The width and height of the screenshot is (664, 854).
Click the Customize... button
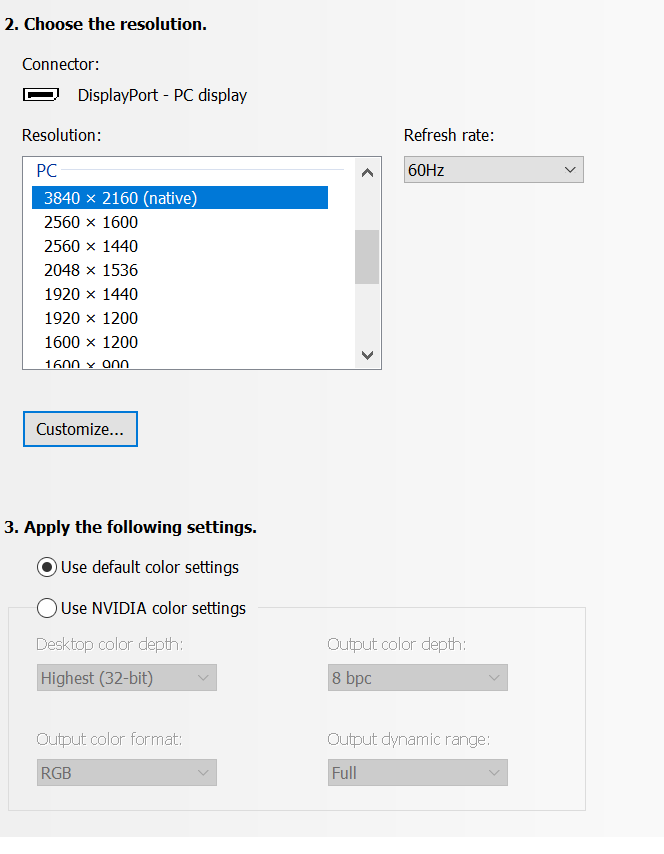(x=80, y=429)
